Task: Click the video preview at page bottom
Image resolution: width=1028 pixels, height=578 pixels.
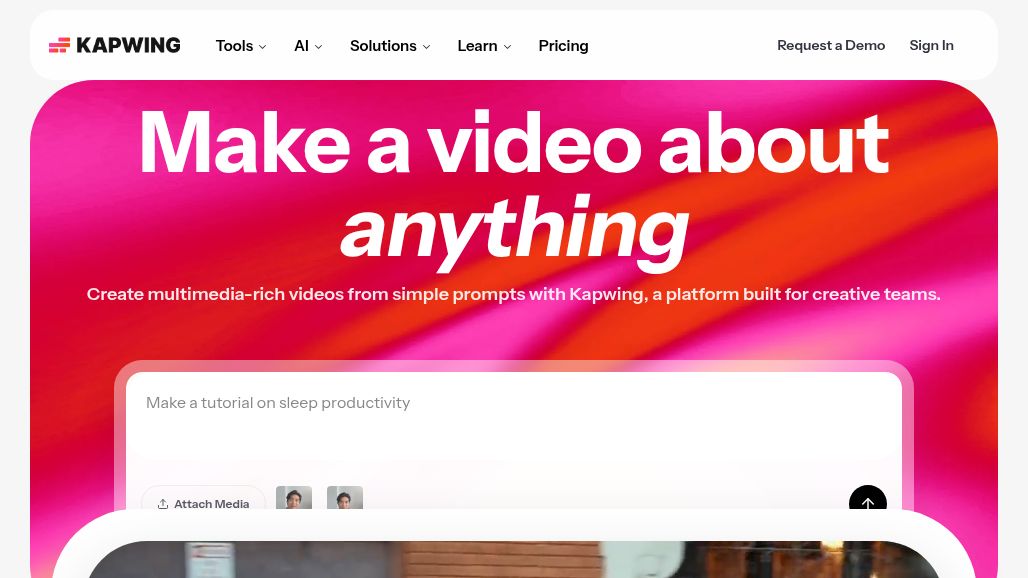Action: click(x=514, y=559)
